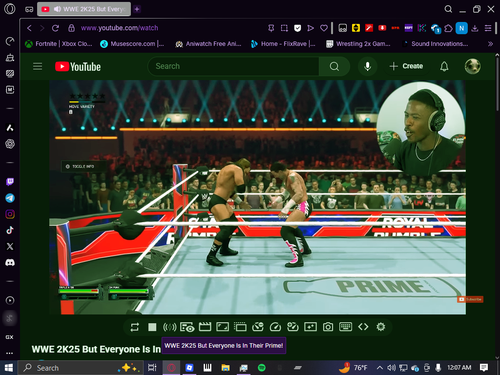Open the Musescore.com bookmark
This screenshot has width=500, height=375.
pos(132,44)
